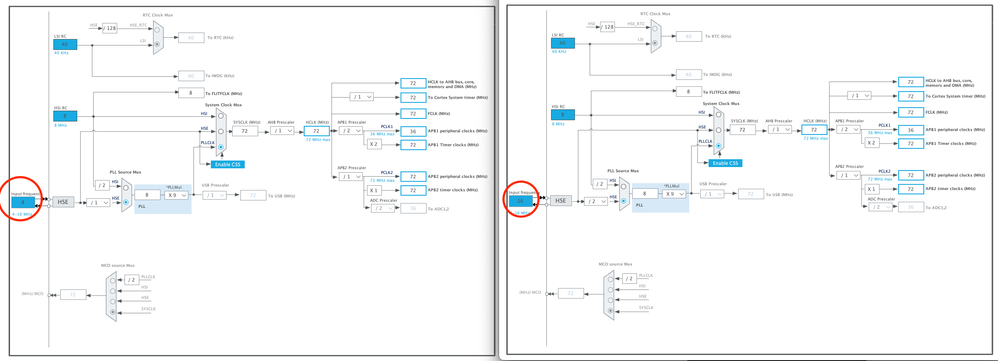The height and width of the screenshot is (361, 998).
Task: Pick LSI in RTC Clock Mux, left diagram
Action: pos(157,43)
